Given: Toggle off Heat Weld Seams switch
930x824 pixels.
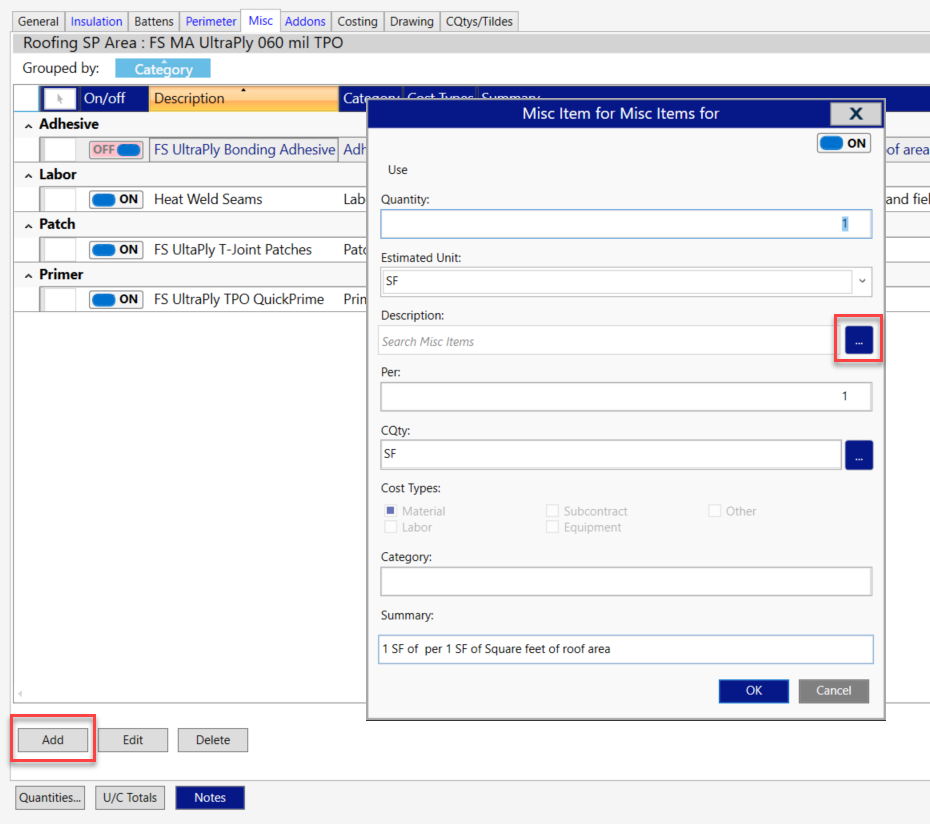Looking at the screenshot, I should 116,199.
